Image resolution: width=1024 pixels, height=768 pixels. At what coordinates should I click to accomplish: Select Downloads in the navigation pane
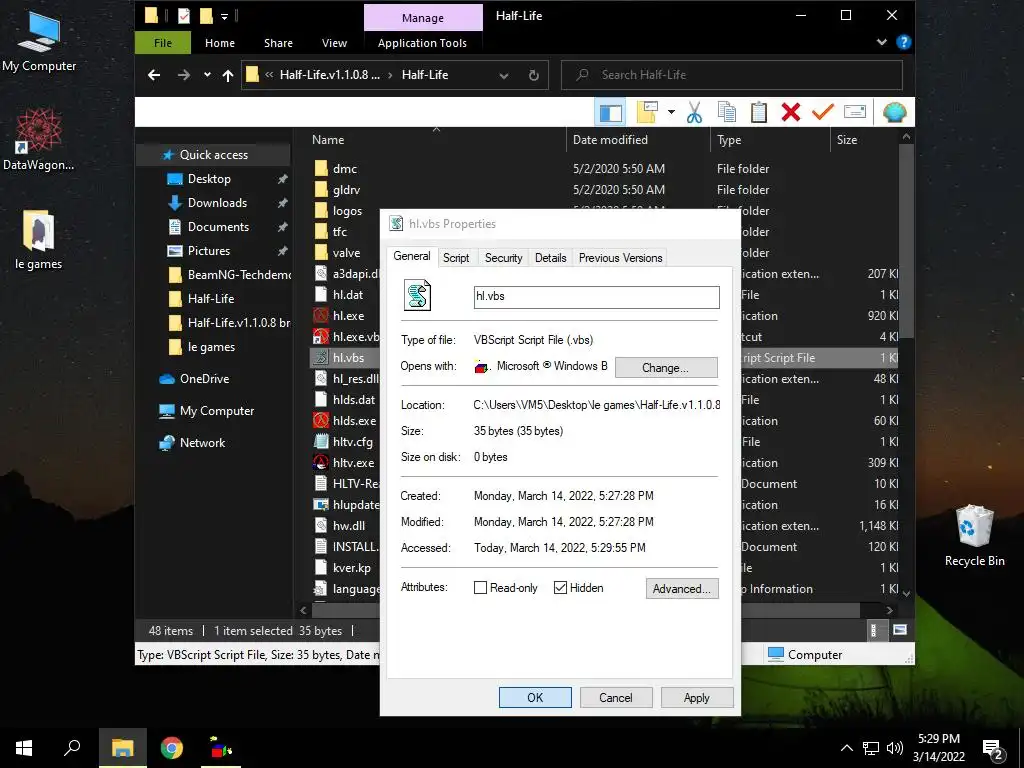[217, 203]
